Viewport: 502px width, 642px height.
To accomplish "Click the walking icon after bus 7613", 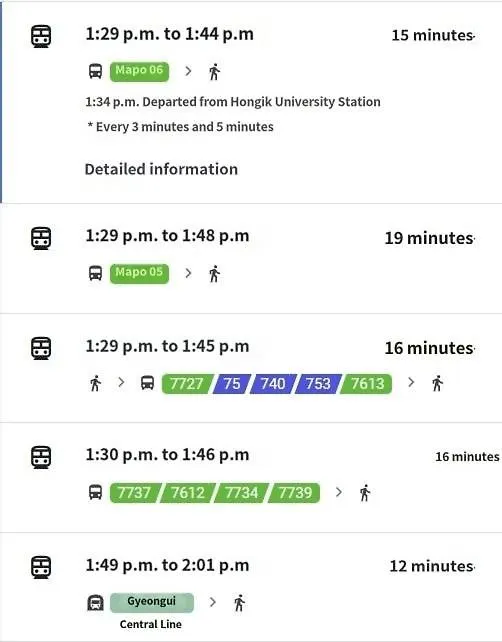I will (437, 383).
